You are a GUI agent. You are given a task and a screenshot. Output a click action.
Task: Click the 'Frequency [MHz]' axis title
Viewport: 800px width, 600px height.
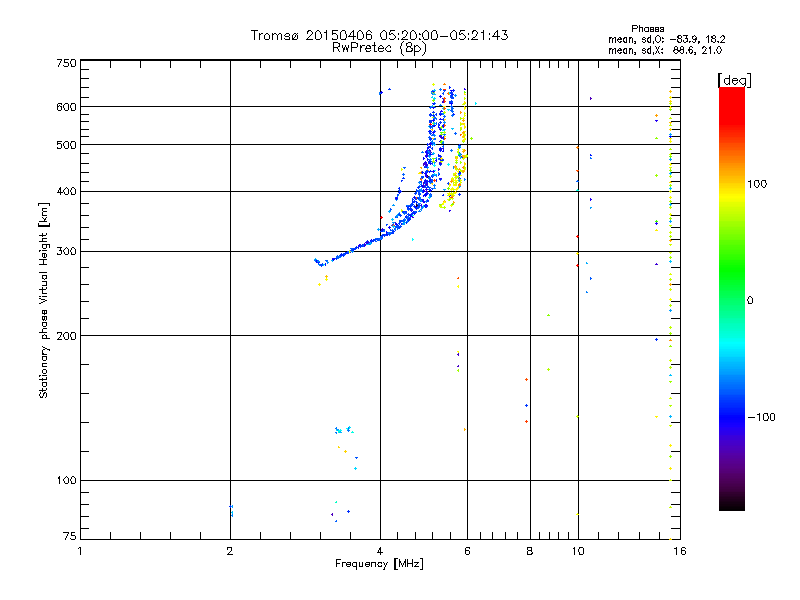coord(379,564)
